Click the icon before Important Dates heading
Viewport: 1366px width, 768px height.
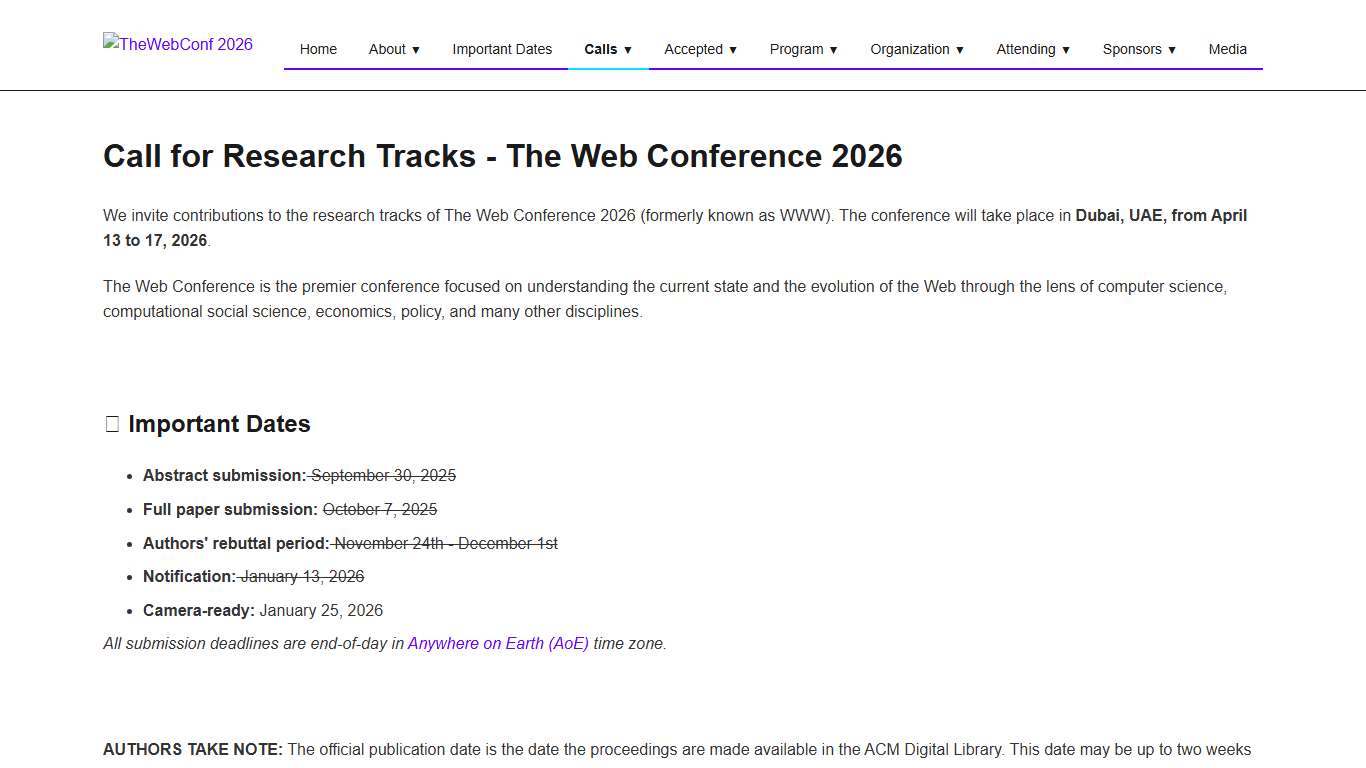pyautogui.click(x=111, y=423)
